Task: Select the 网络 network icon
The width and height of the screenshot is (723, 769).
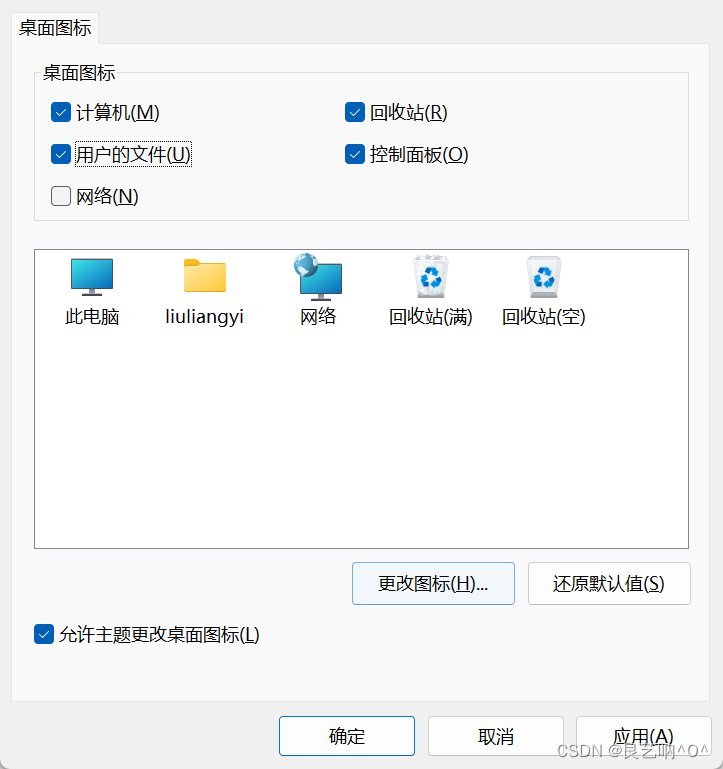Action: click(x=318, y=277)
